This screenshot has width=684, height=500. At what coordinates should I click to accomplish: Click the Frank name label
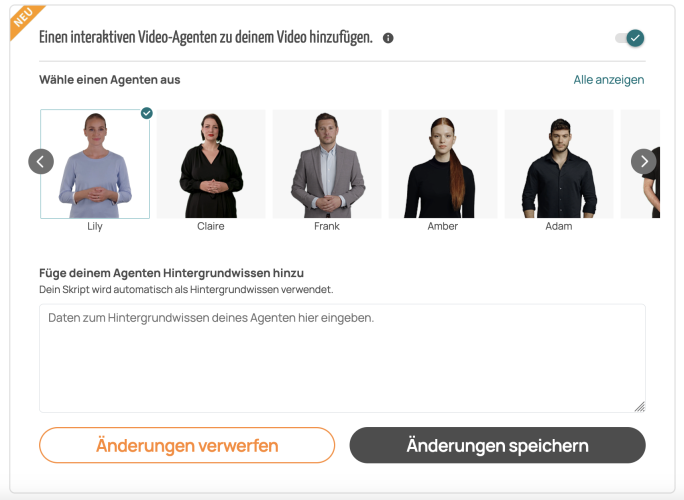pos(327,226)
